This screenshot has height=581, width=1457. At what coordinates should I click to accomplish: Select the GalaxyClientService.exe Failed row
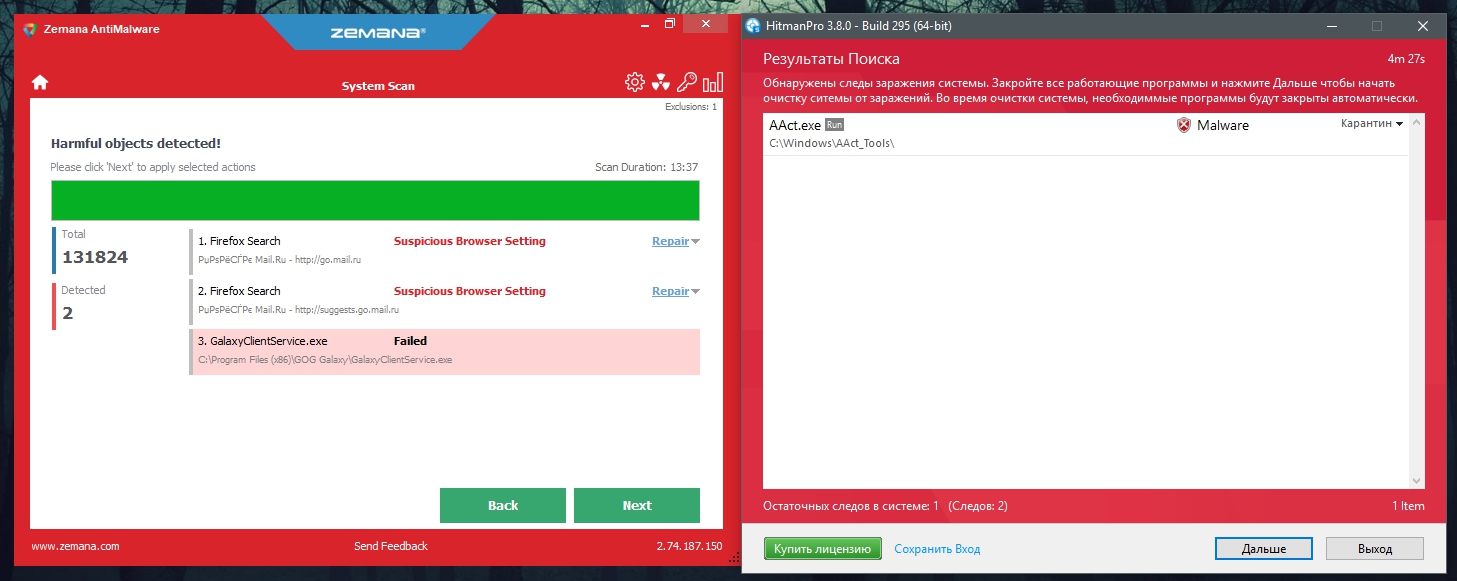[x=445, y=351]
